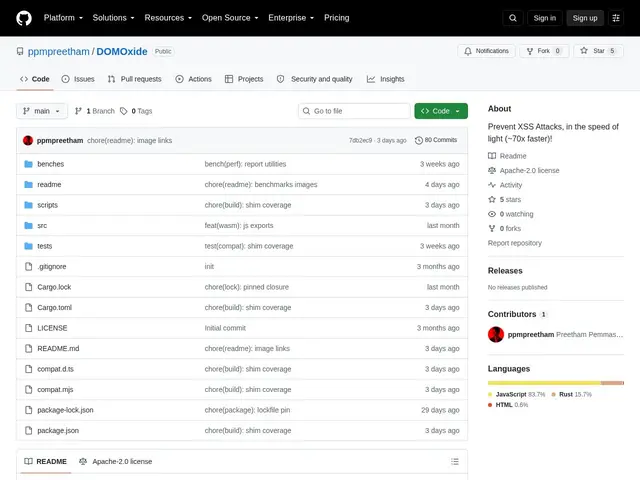Open the package-lock.json file
Image resolution: width=640 pixels, height=480 pixels.
pyautogui.click(x=65, y=410)
